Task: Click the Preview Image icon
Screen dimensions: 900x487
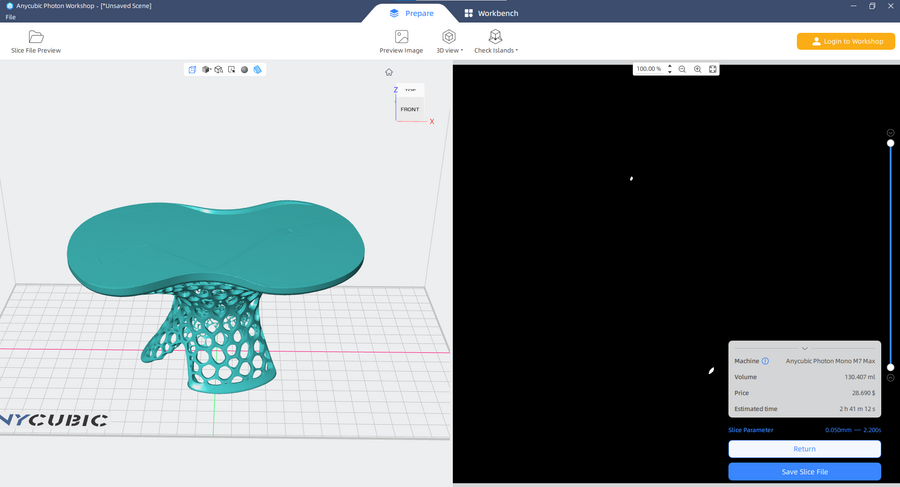Action: 401,37
